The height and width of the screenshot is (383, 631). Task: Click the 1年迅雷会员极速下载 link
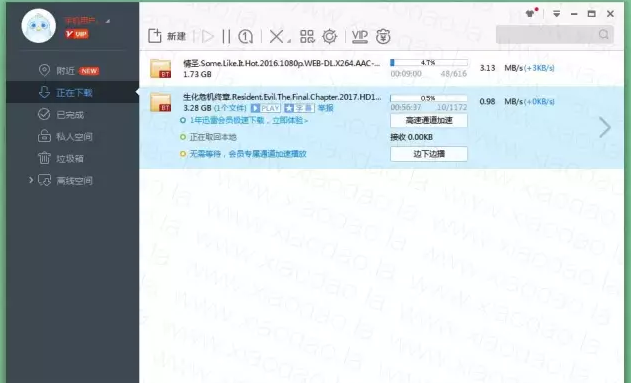click(x=249, y=120)
